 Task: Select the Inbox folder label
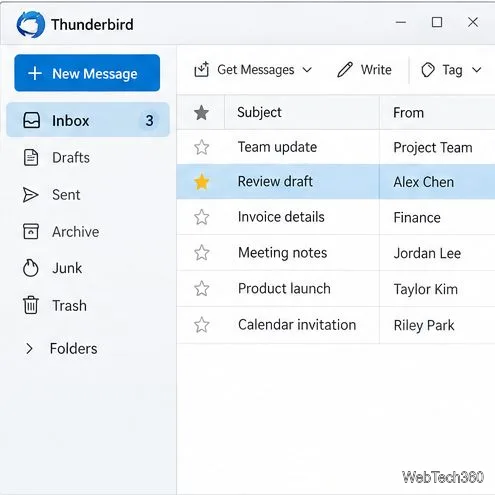[71, 121]
